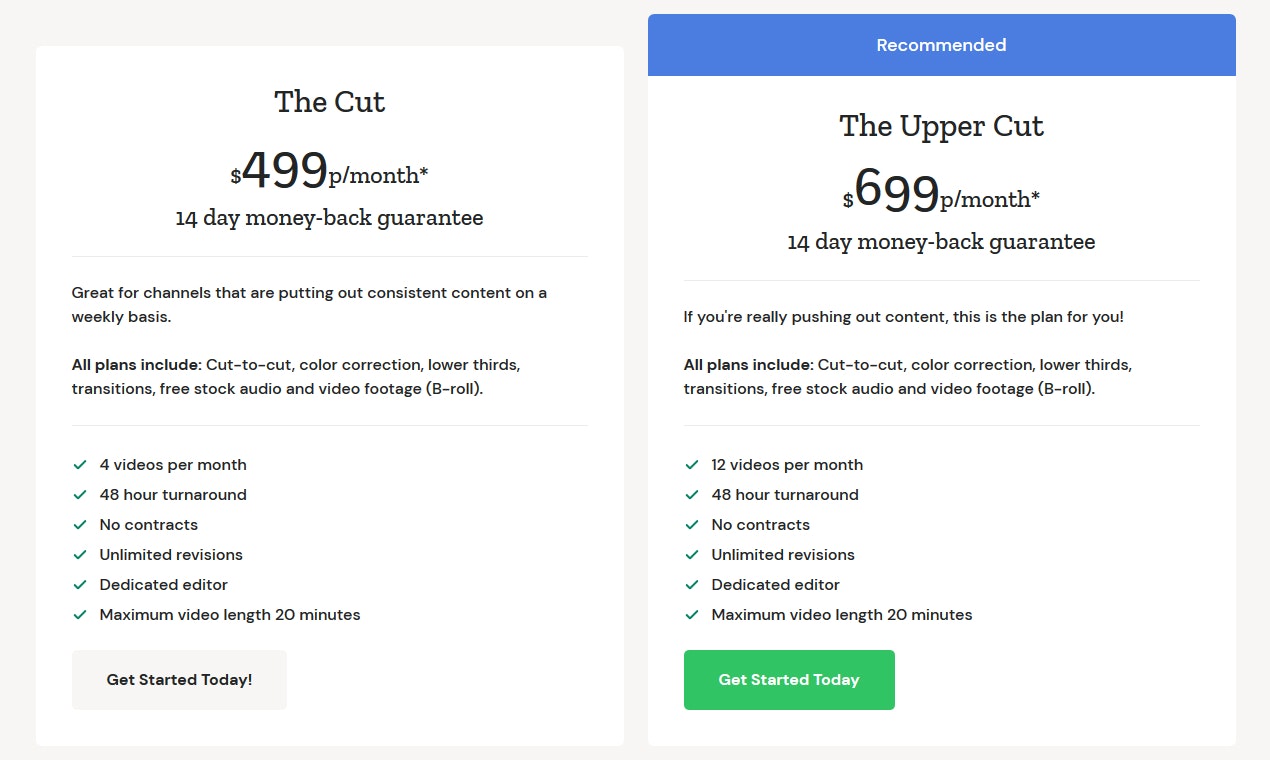Click The Upper Cut plan heading
1270x760 pixels.
(x=942, y=126)
